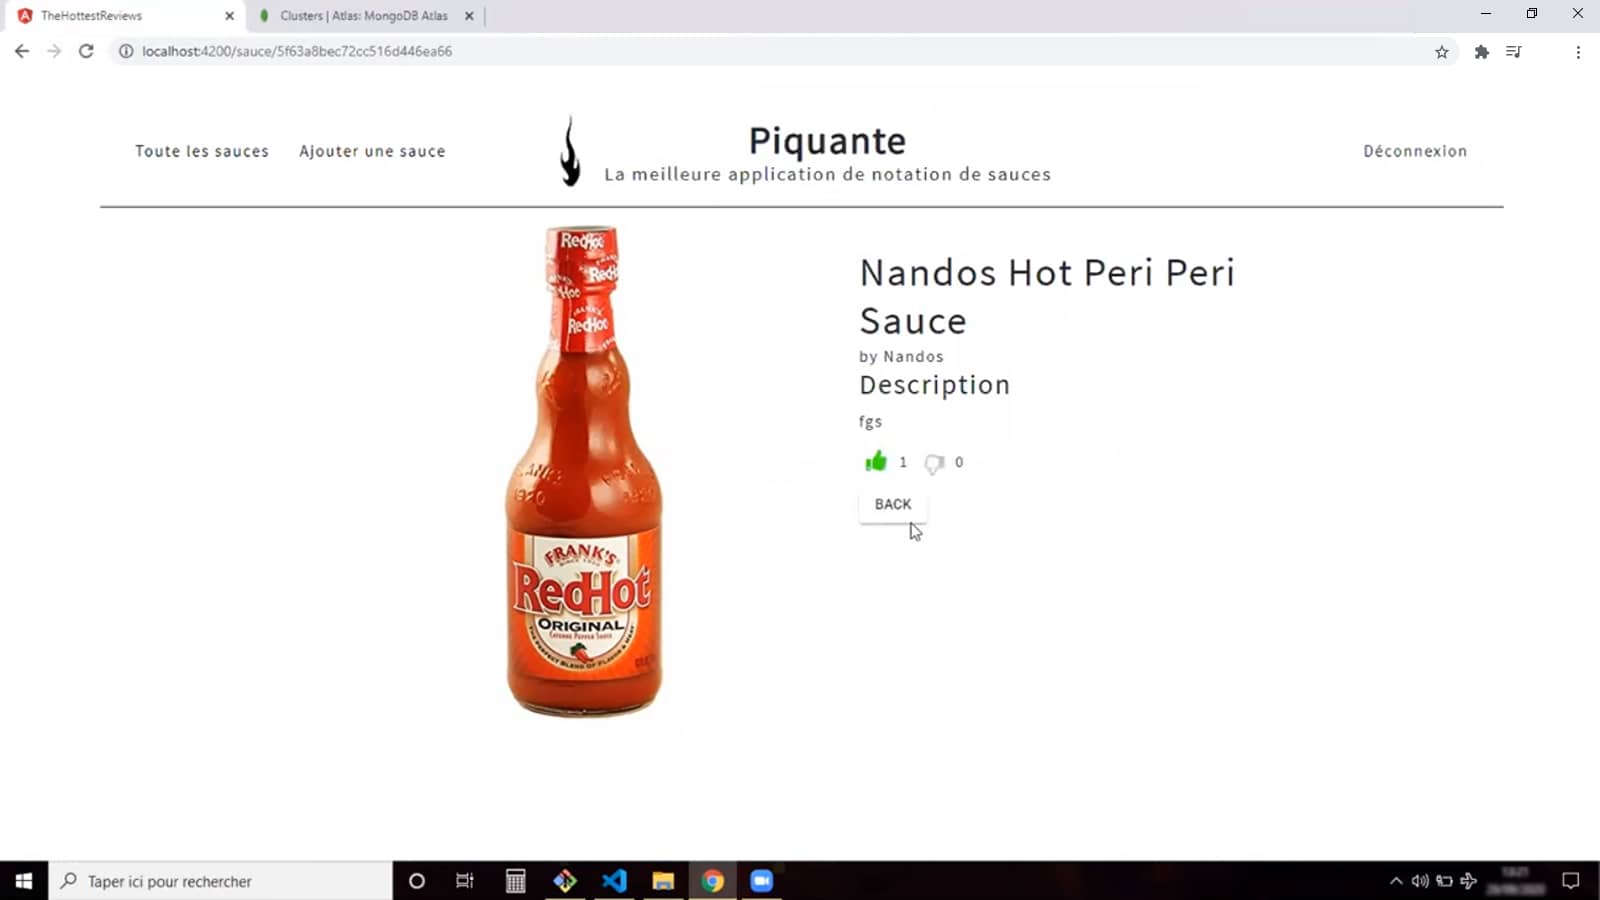This screenshot has height=900, width=1600.
Task: View site information for localhost
Action: click(x=126, y=51)
